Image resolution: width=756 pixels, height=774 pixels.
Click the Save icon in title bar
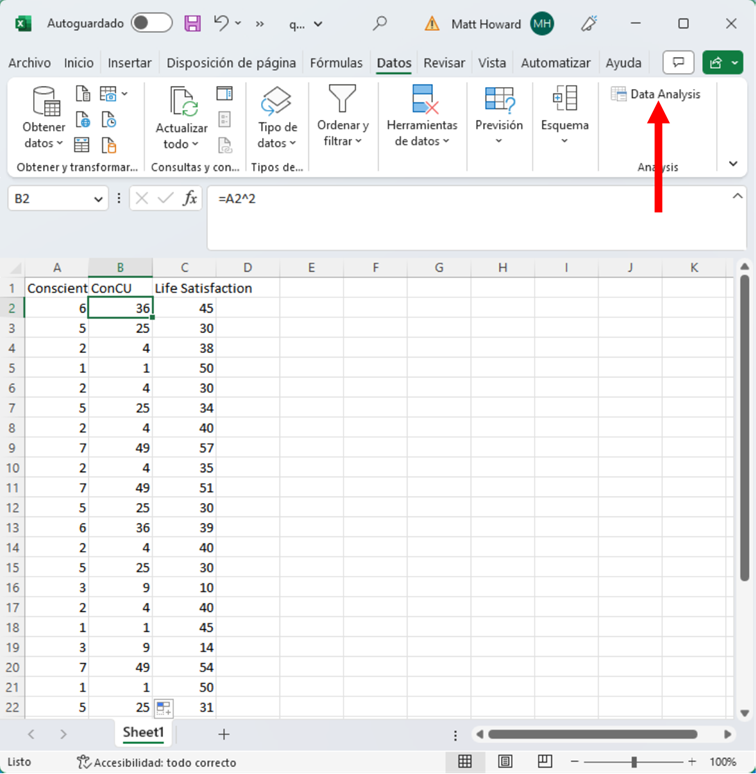(x=193, y=23)
